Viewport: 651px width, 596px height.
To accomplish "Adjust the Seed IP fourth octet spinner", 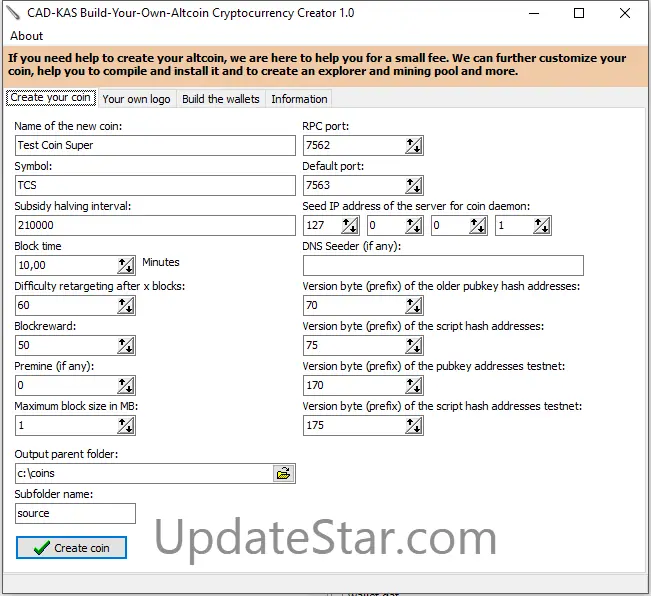I will (x=542, y=225).
